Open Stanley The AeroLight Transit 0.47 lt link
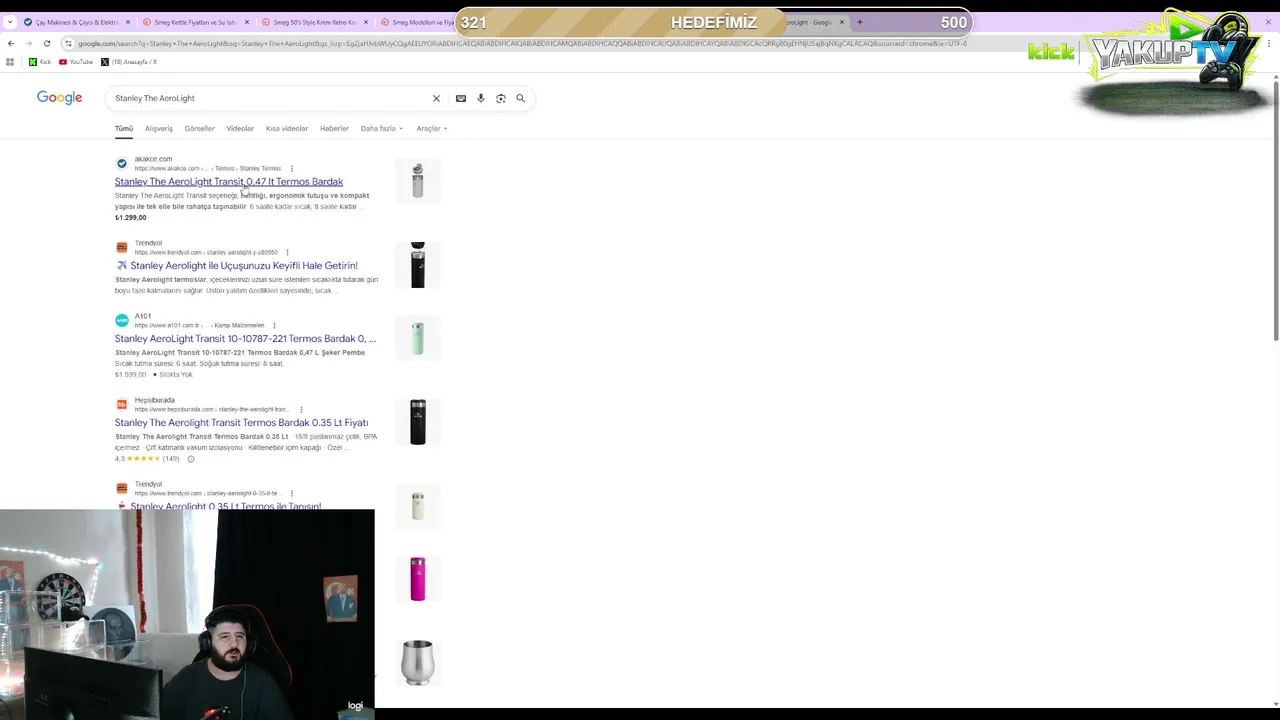 (229, 182)
